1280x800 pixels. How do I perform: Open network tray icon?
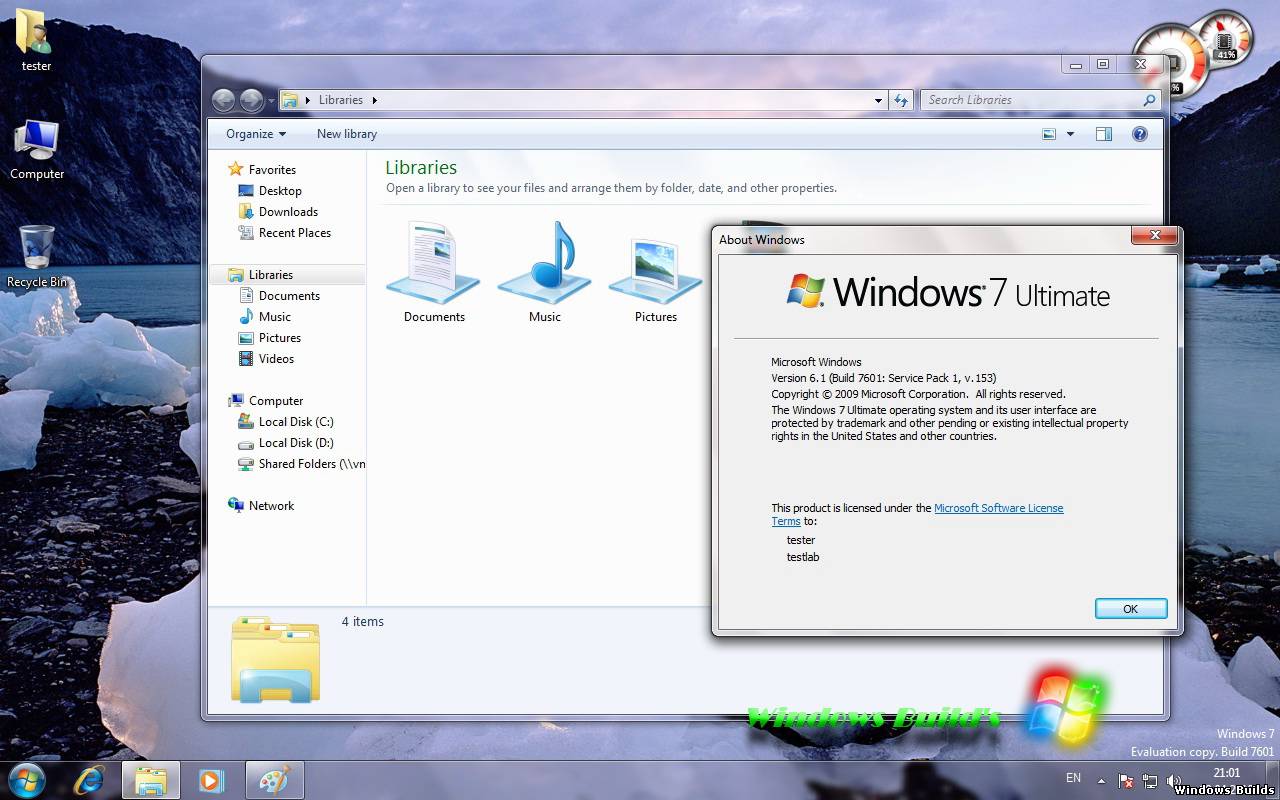[1150, 781]
